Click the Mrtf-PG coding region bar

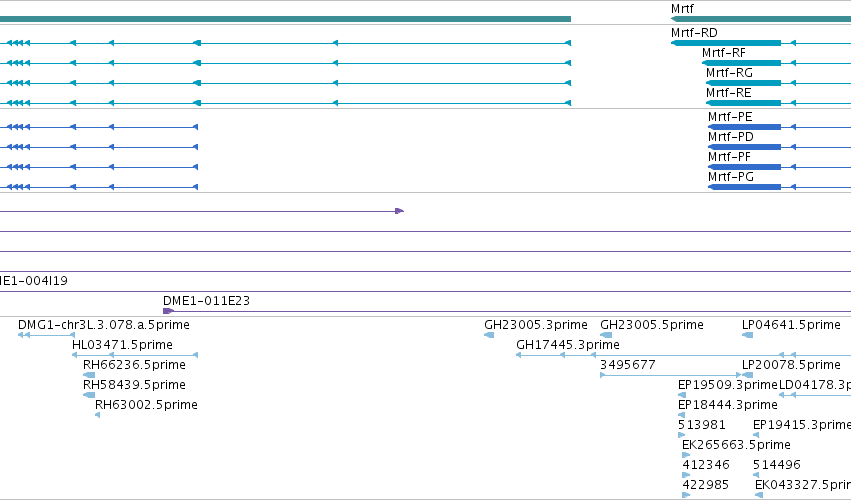(745, 187)
